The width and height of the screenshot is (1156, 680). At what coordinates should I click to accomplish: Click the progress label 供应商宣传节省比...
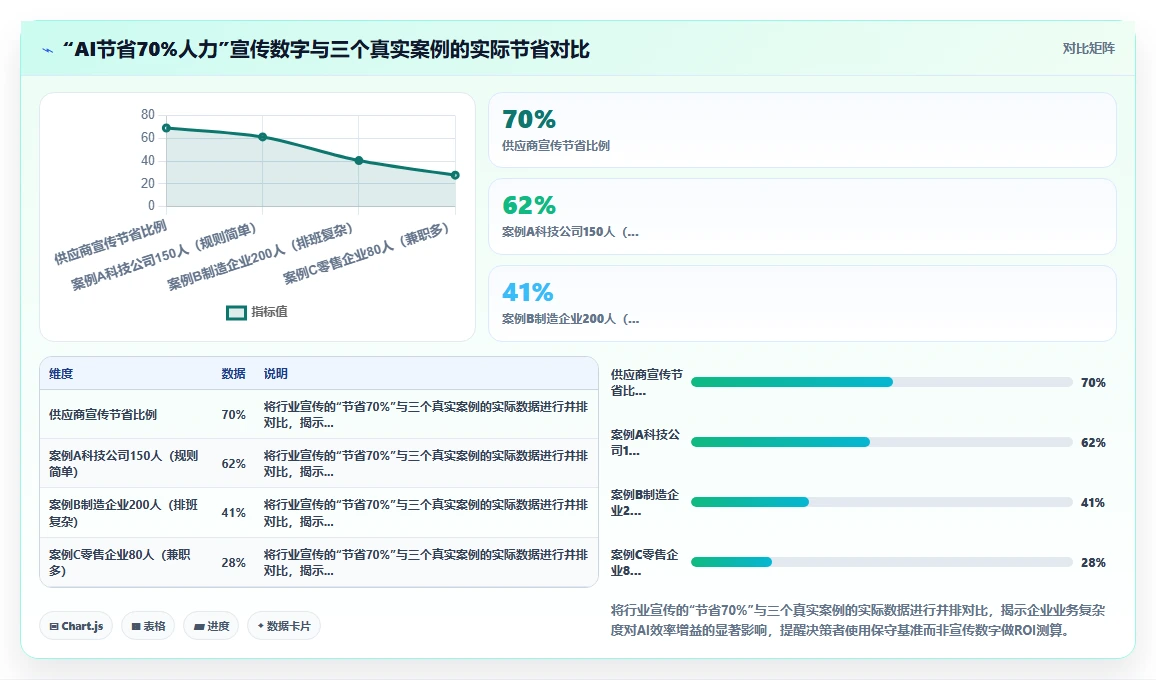647,383
